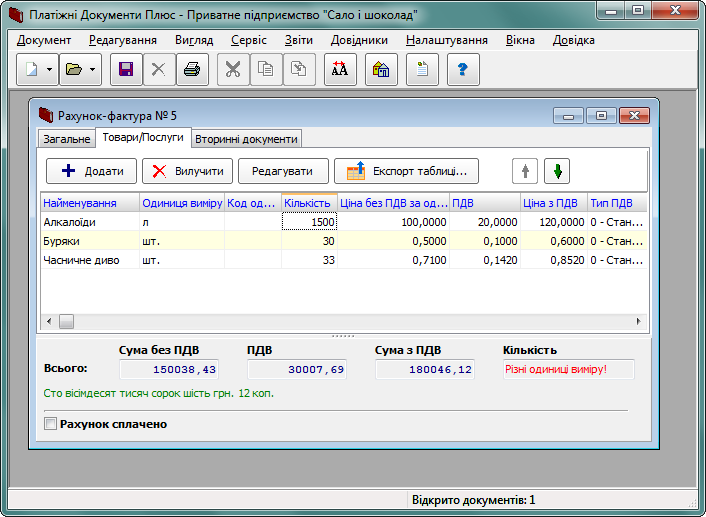Viewport: 706px width, 517px height.
Task: Select the Товари/Послуги tab
Action: (x=143, y=137)
